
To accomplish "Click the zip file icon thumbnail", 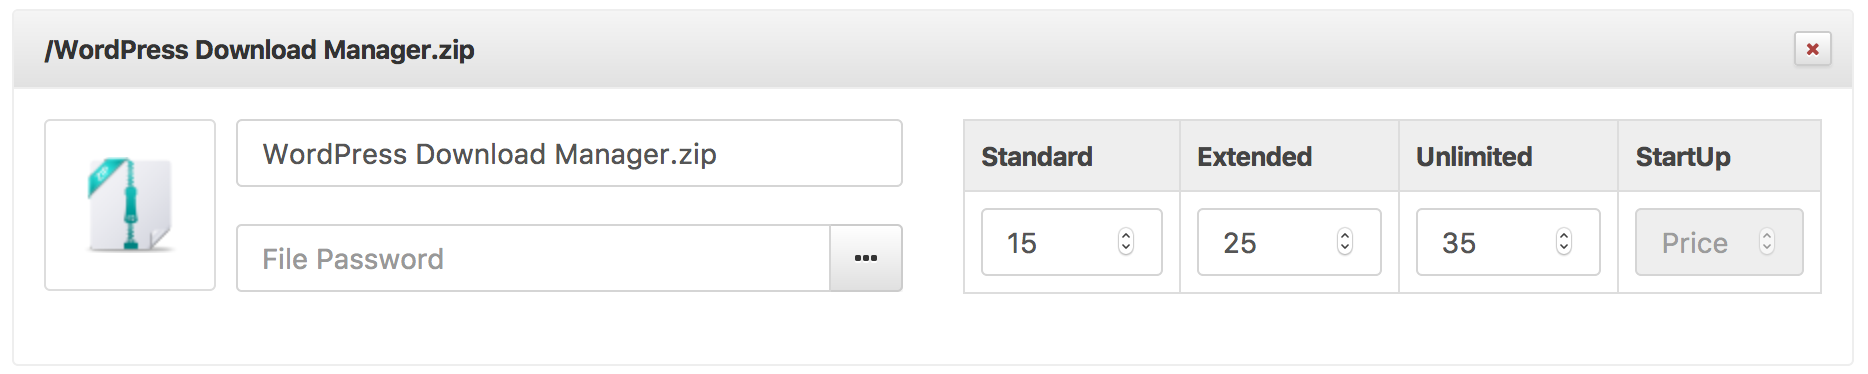I will coord(130,205).
